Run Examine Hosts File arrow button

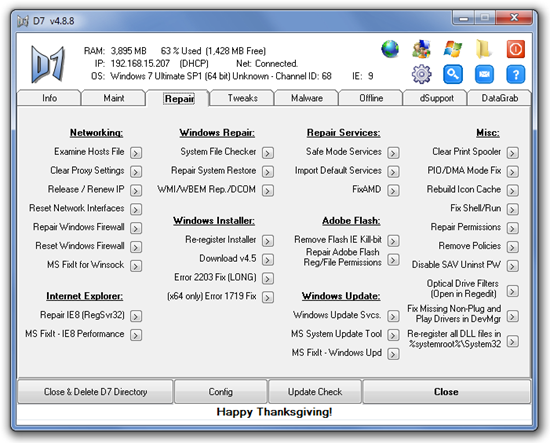coord(136,153)
